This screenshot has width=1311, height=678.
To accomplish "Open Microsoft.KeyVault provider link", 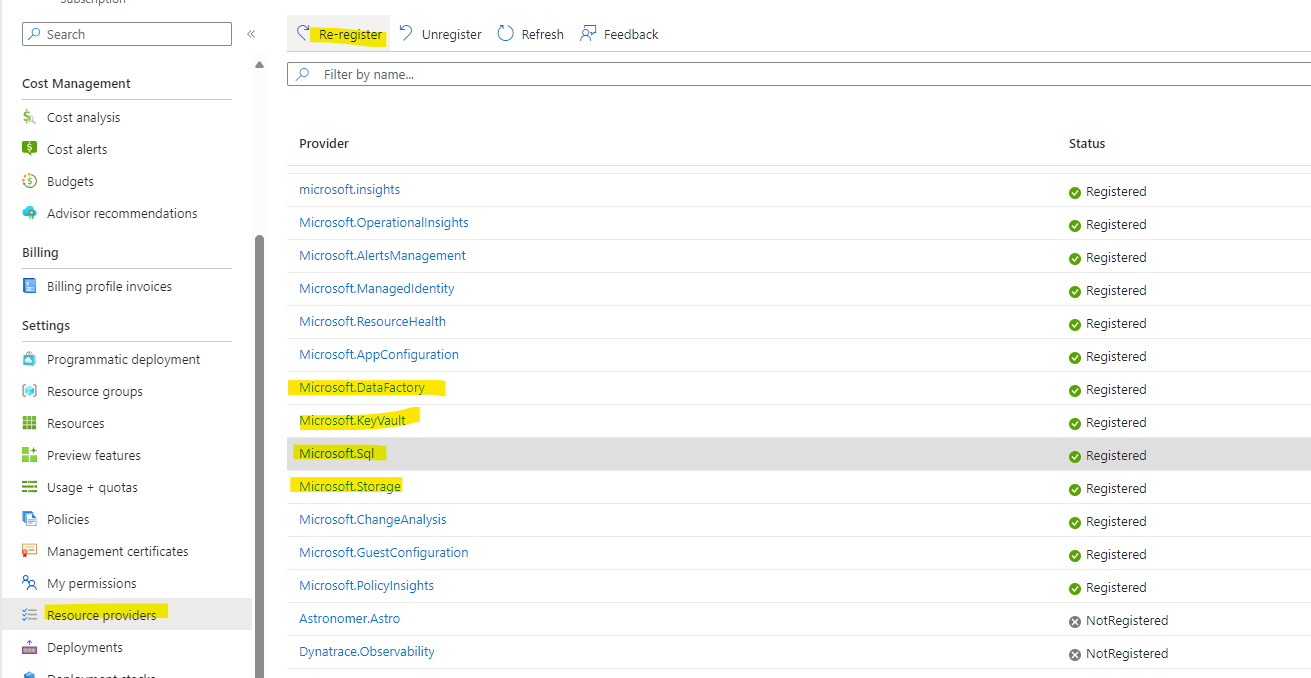I will click(x=352, y=420).
